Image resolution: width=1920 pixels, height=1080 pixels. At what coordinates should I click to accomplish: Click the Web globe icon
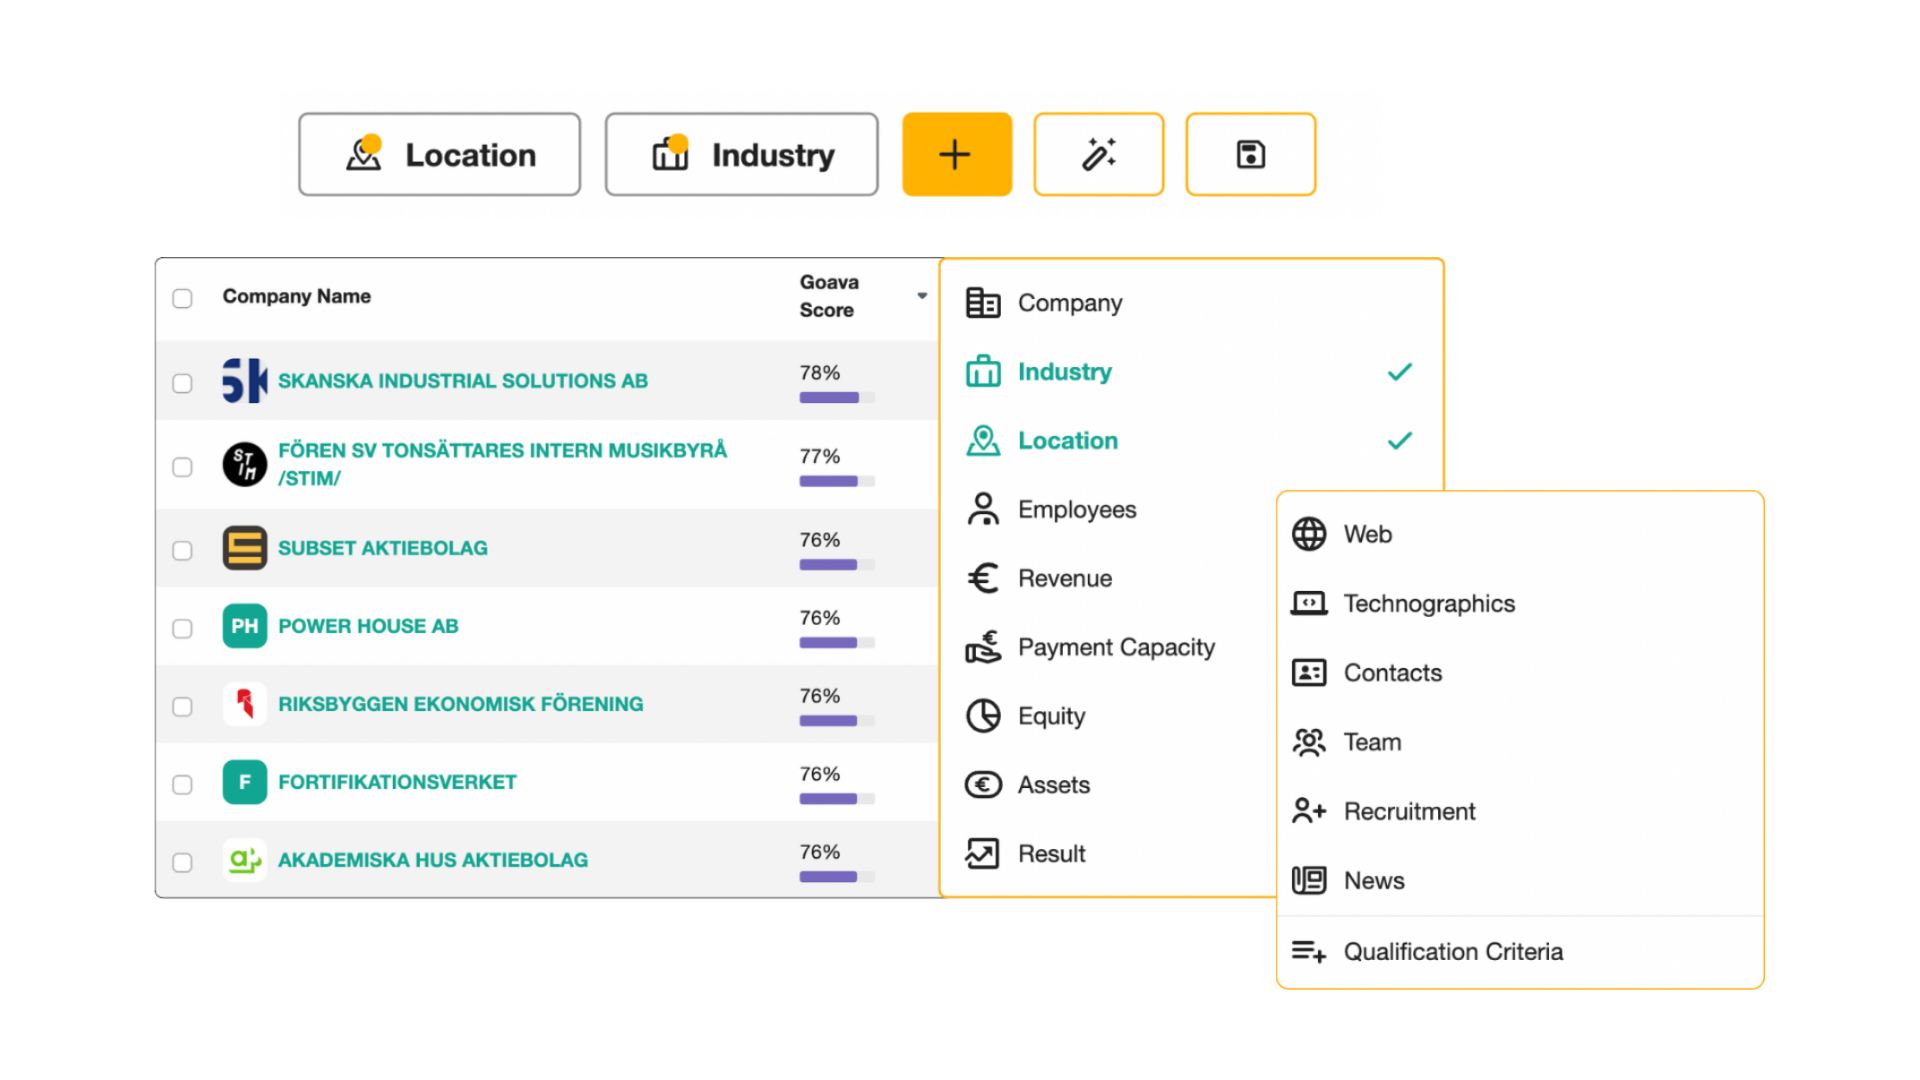pos(1309,534)
